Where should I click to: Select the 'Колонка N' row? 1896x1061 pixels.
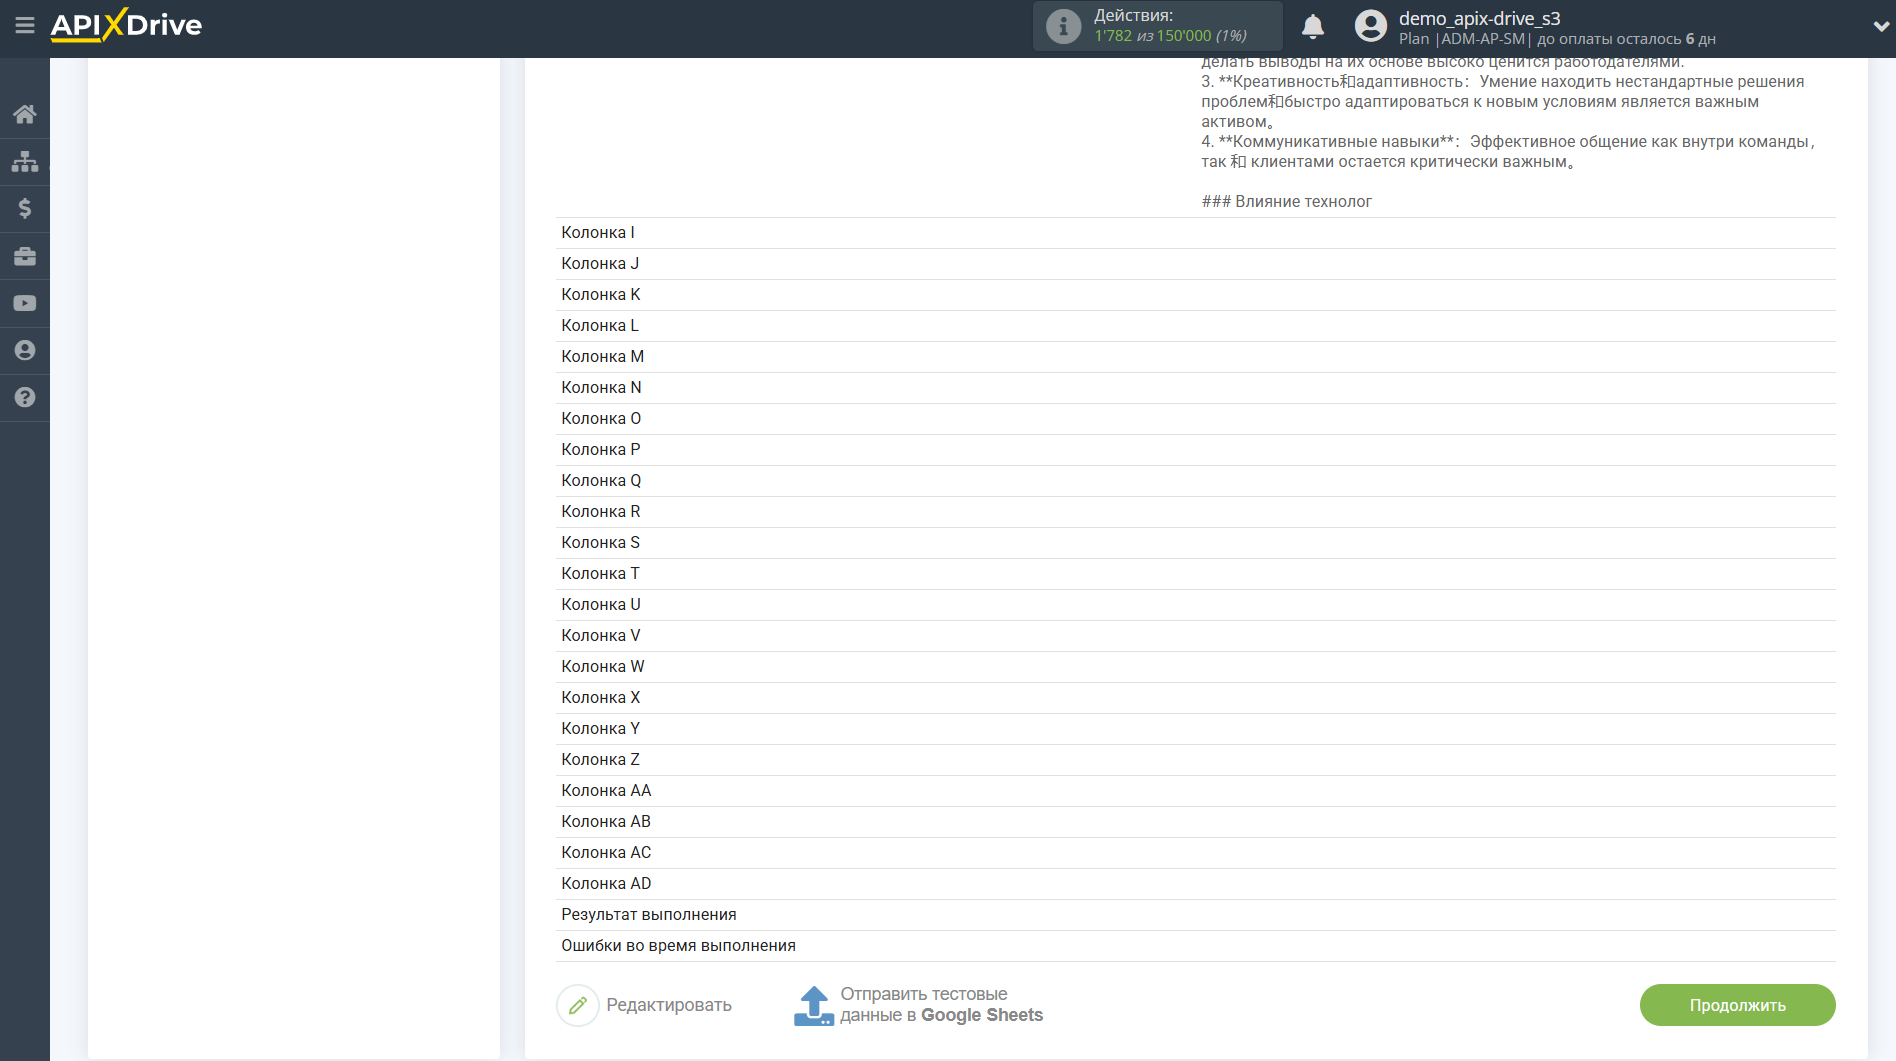tap(1195, 388)
